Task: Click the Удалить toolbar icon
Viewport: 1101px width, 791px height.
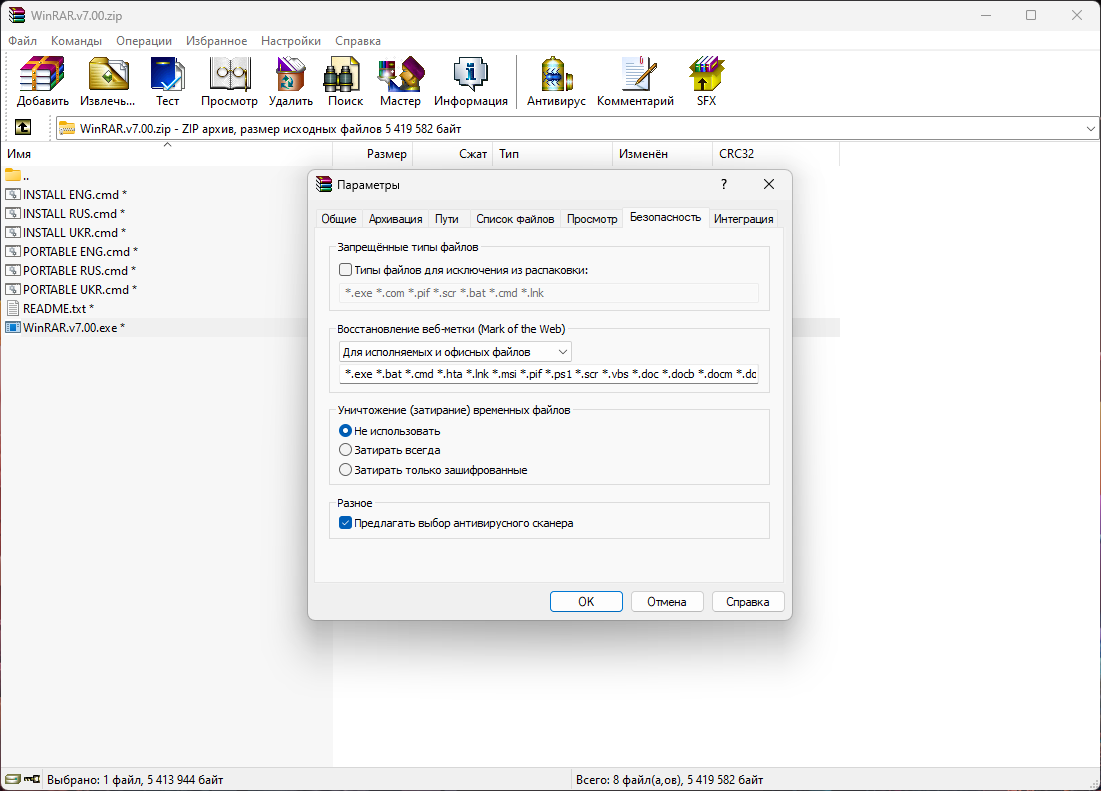Action: pyautogui.click(x=291, y=81)
